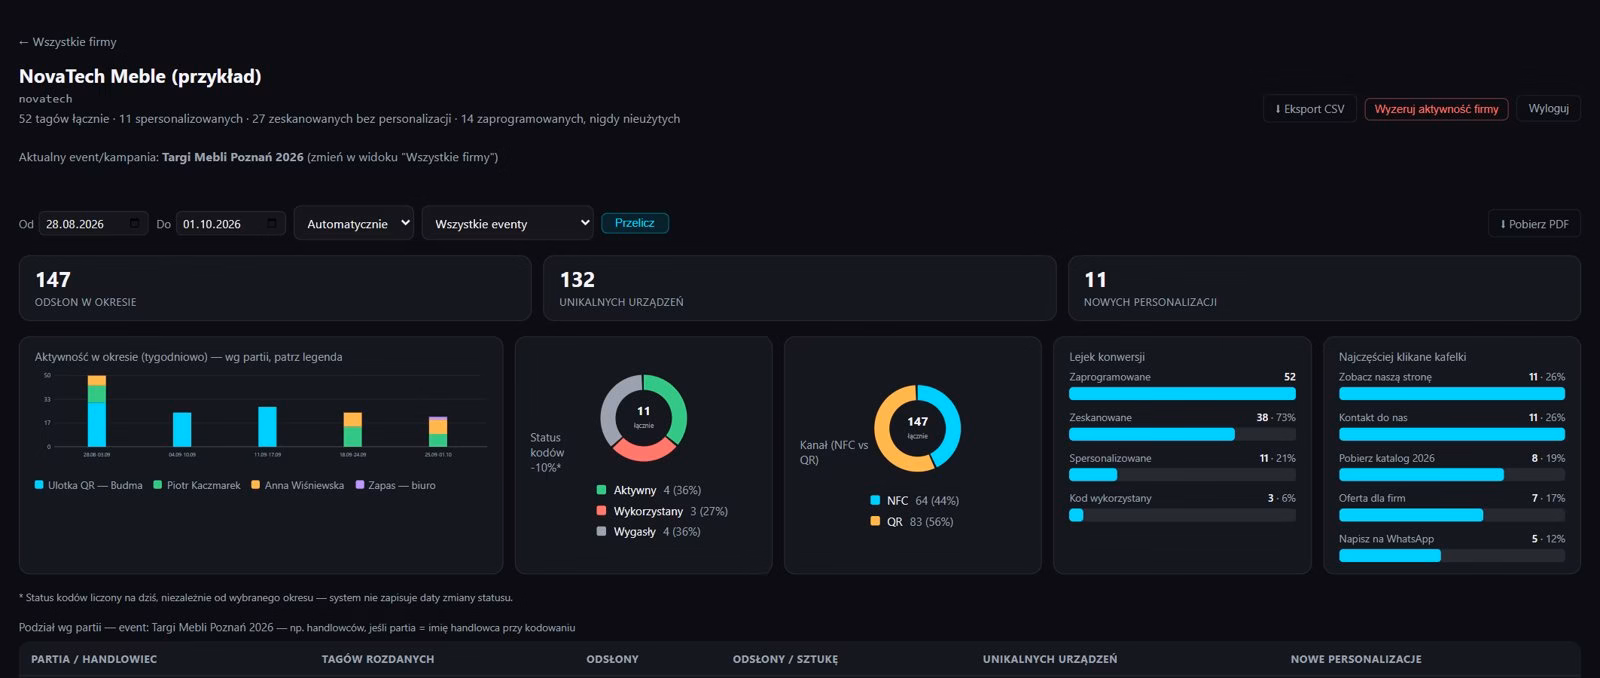Click the Do date value 01.10.2026
1600x678 pixels.
[x=212, y=224]
